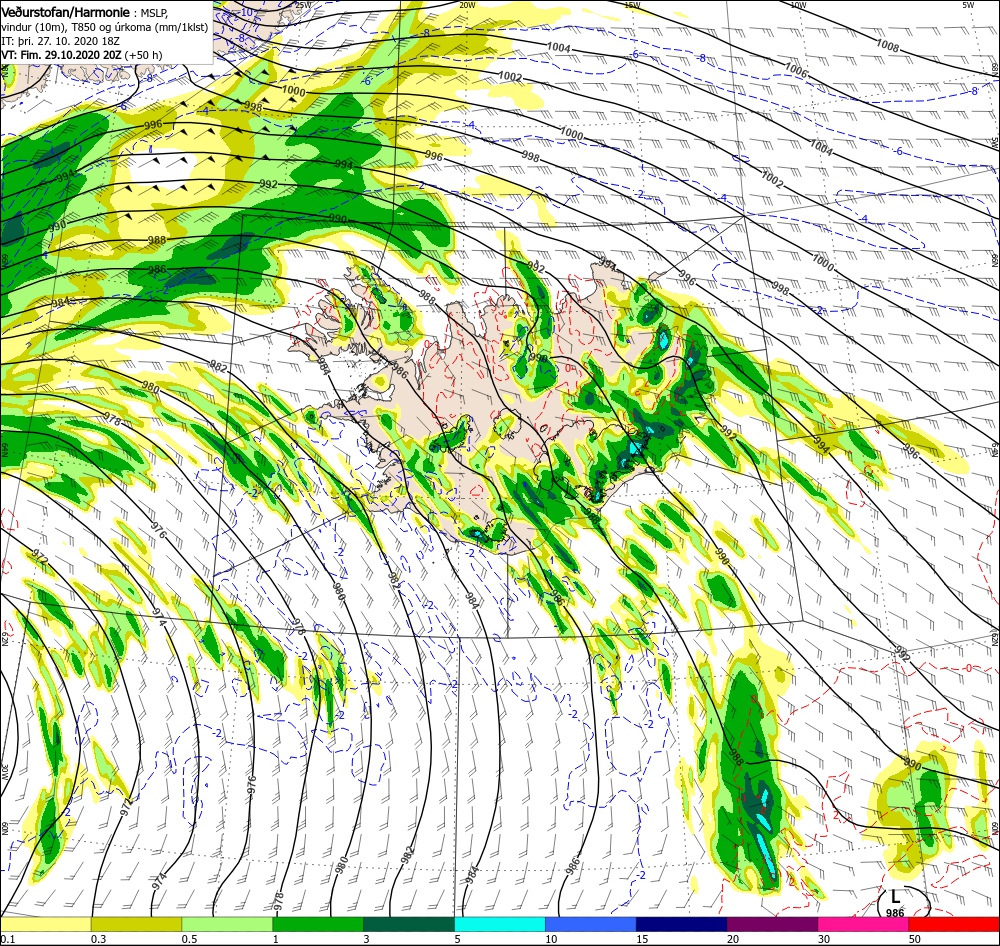The width and height of the screenshot is (1000, 946).
Task: Select the dark green 3–5 mm legend swatch
Action: click(x=409, y=924)
